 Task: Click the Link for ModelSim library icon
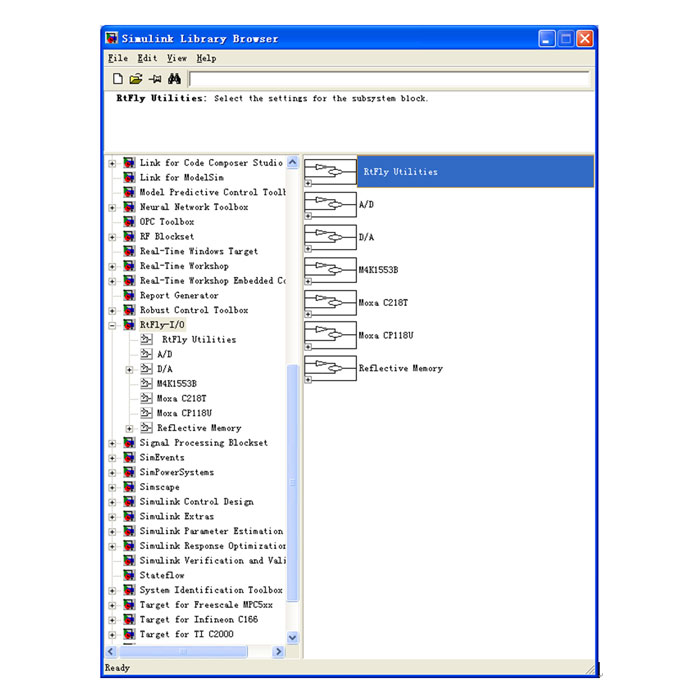(x=129, y=177)
